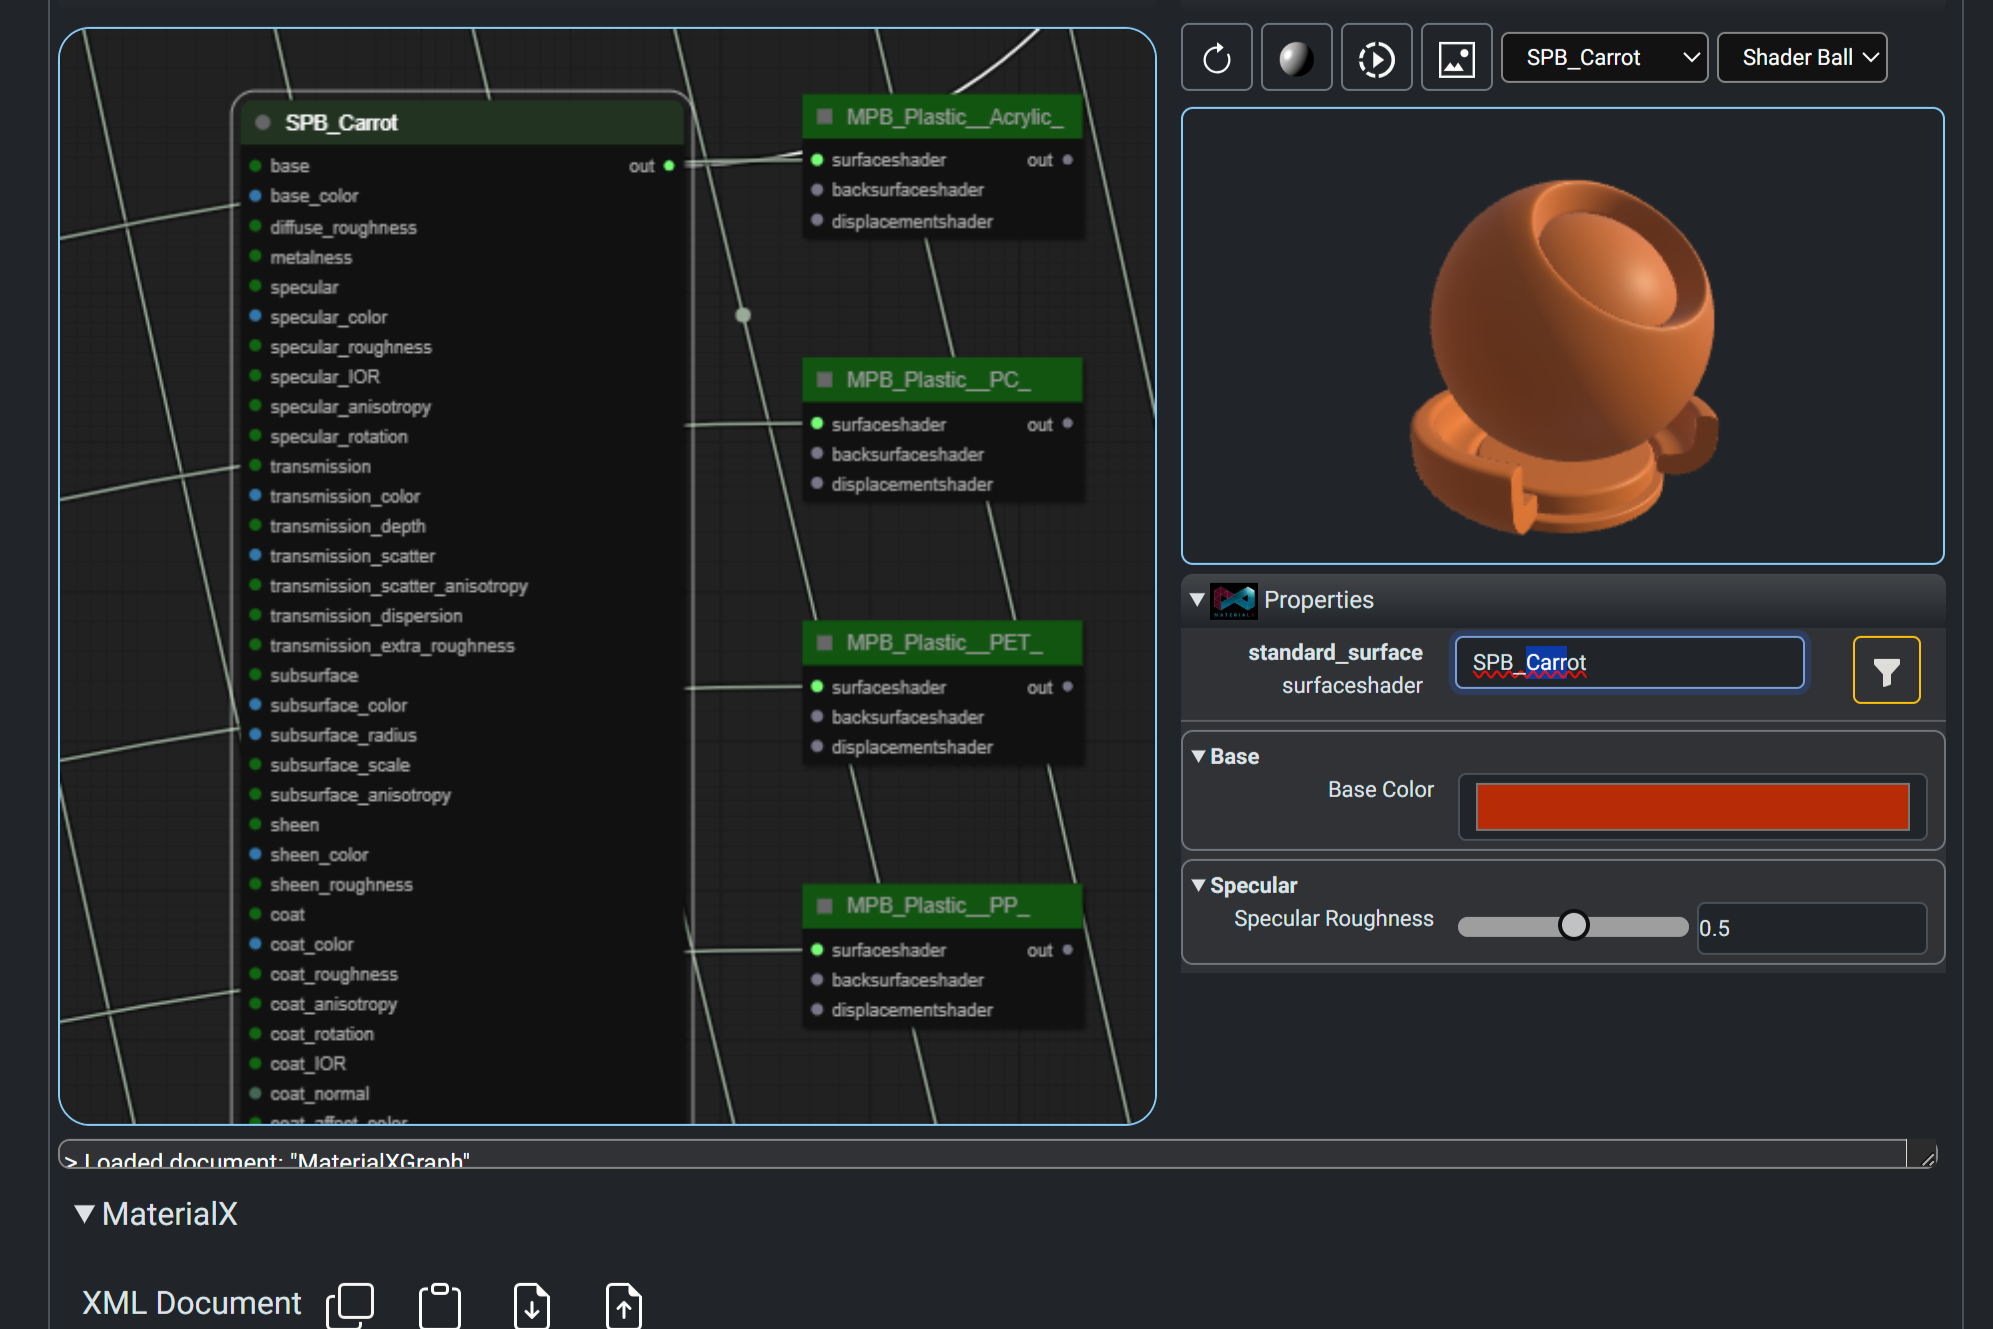Click the Specular Roughness value field 0.5
The image size is (1993, 1329).
[1812, 928]
